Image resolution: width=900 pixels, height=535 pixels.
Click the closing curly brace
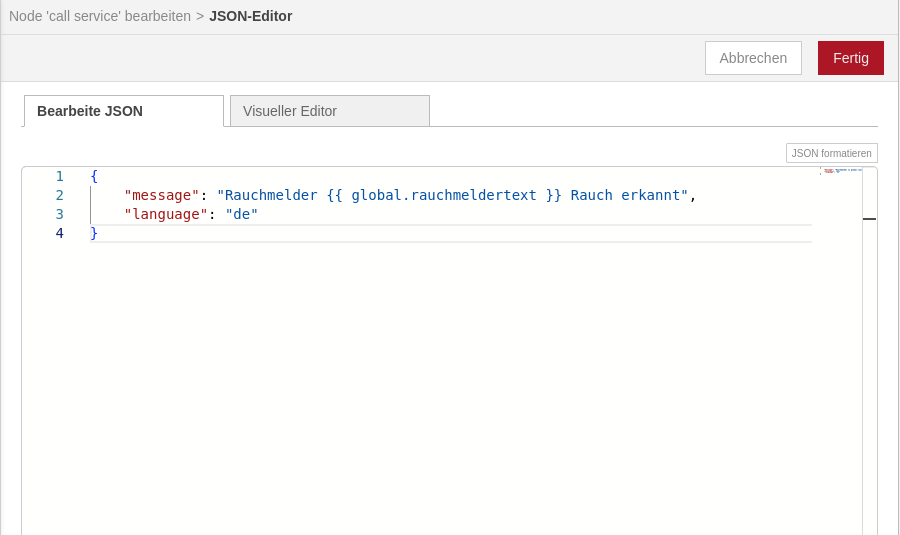94,233
